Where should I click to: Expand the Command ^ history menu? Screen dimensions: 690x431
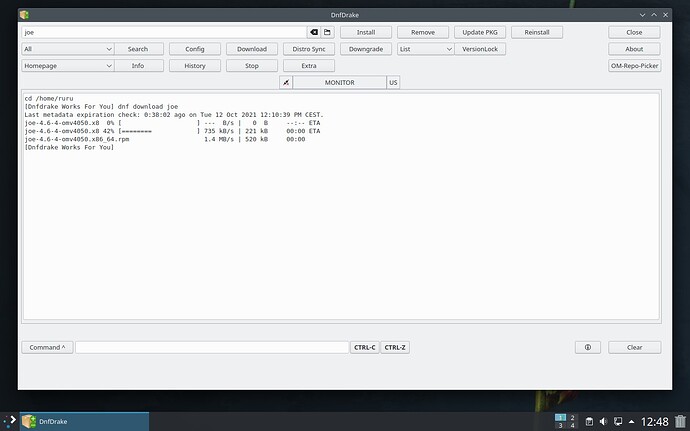pos(48,347)
